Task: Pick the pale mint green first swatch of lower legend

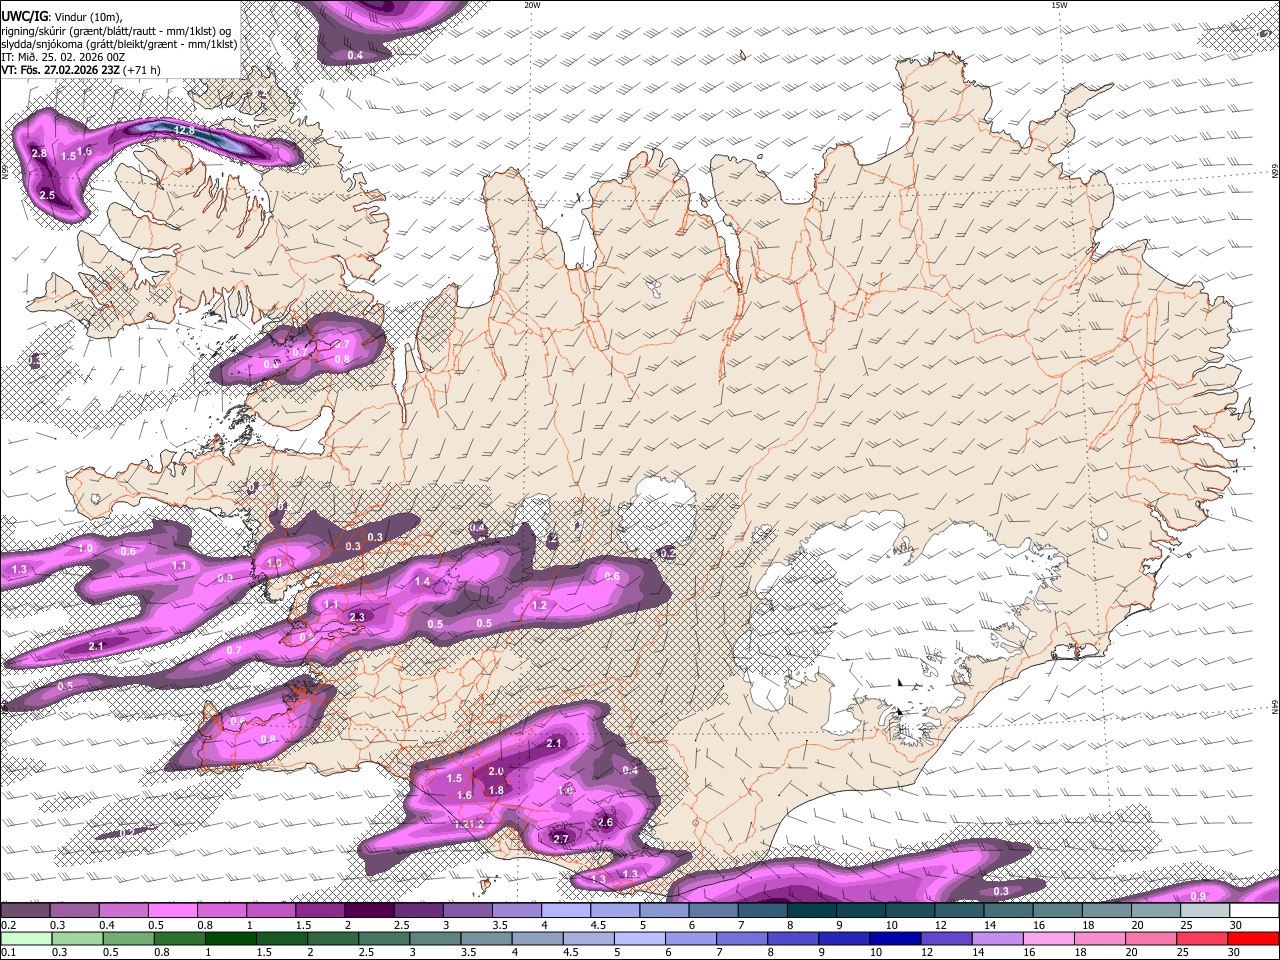Action: tap(26, 938)
